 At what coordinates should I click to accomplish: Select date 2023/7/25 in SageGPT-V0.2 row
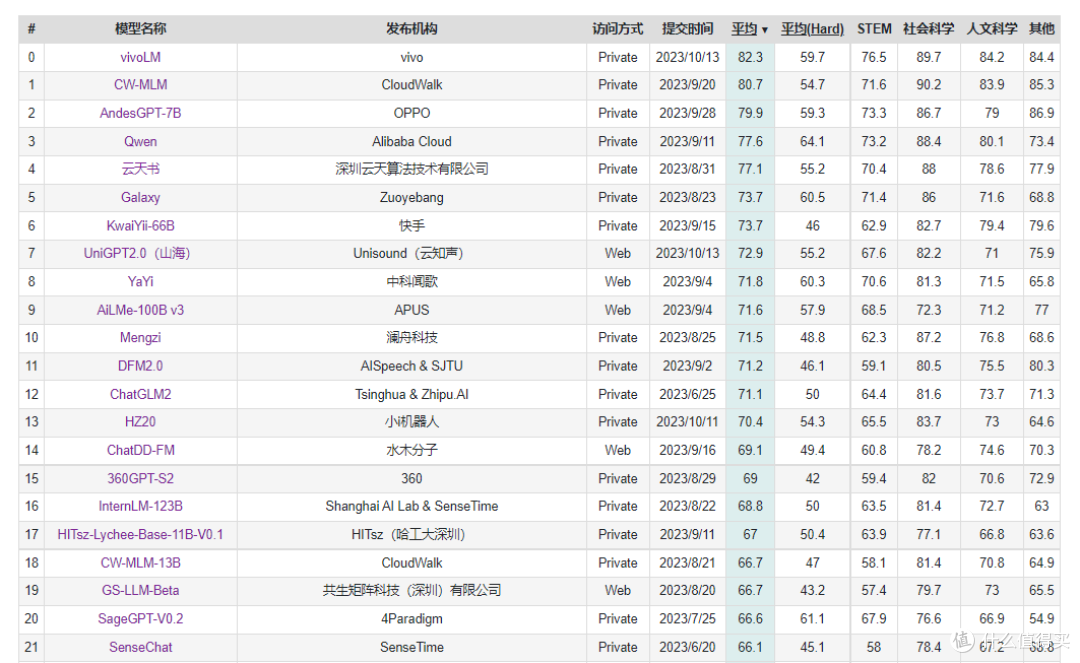tap(687, 618)
